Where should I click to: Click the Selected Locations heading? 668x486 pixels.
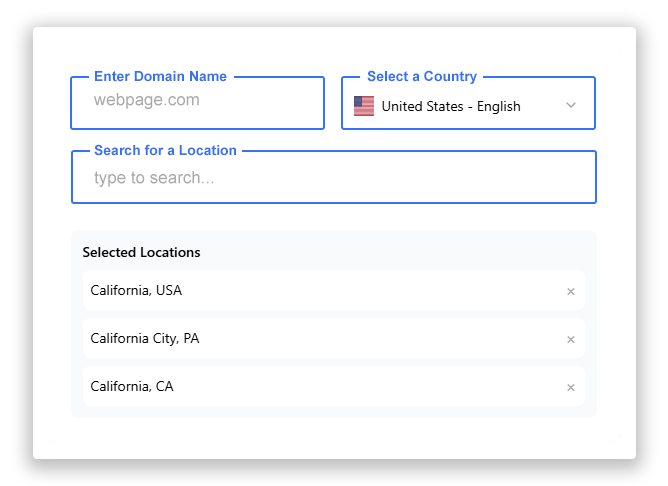click(141, 252)
